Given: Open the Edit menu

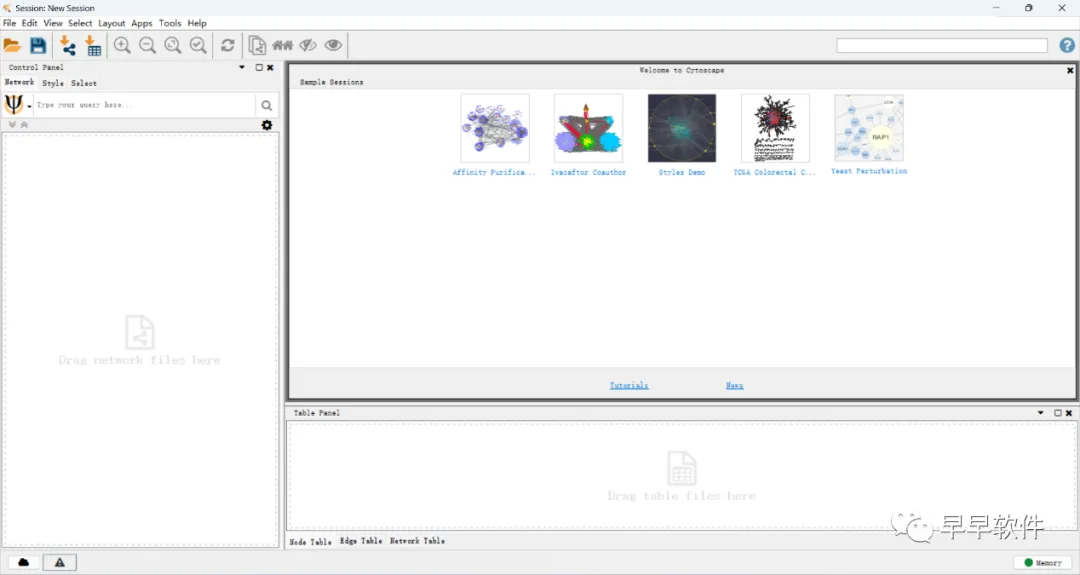Looking at the screenshot, I should [x=30, y=23].
